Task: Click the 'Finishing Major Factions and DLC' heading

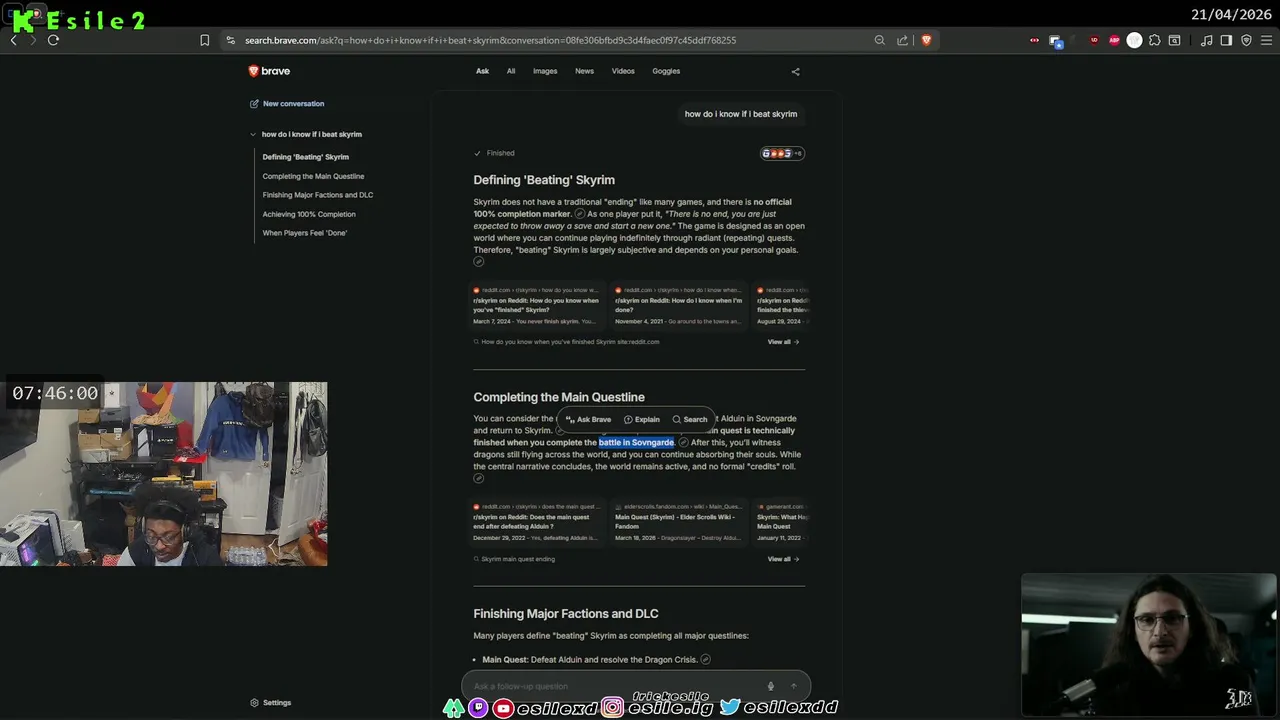Action: tap(566, 614)
